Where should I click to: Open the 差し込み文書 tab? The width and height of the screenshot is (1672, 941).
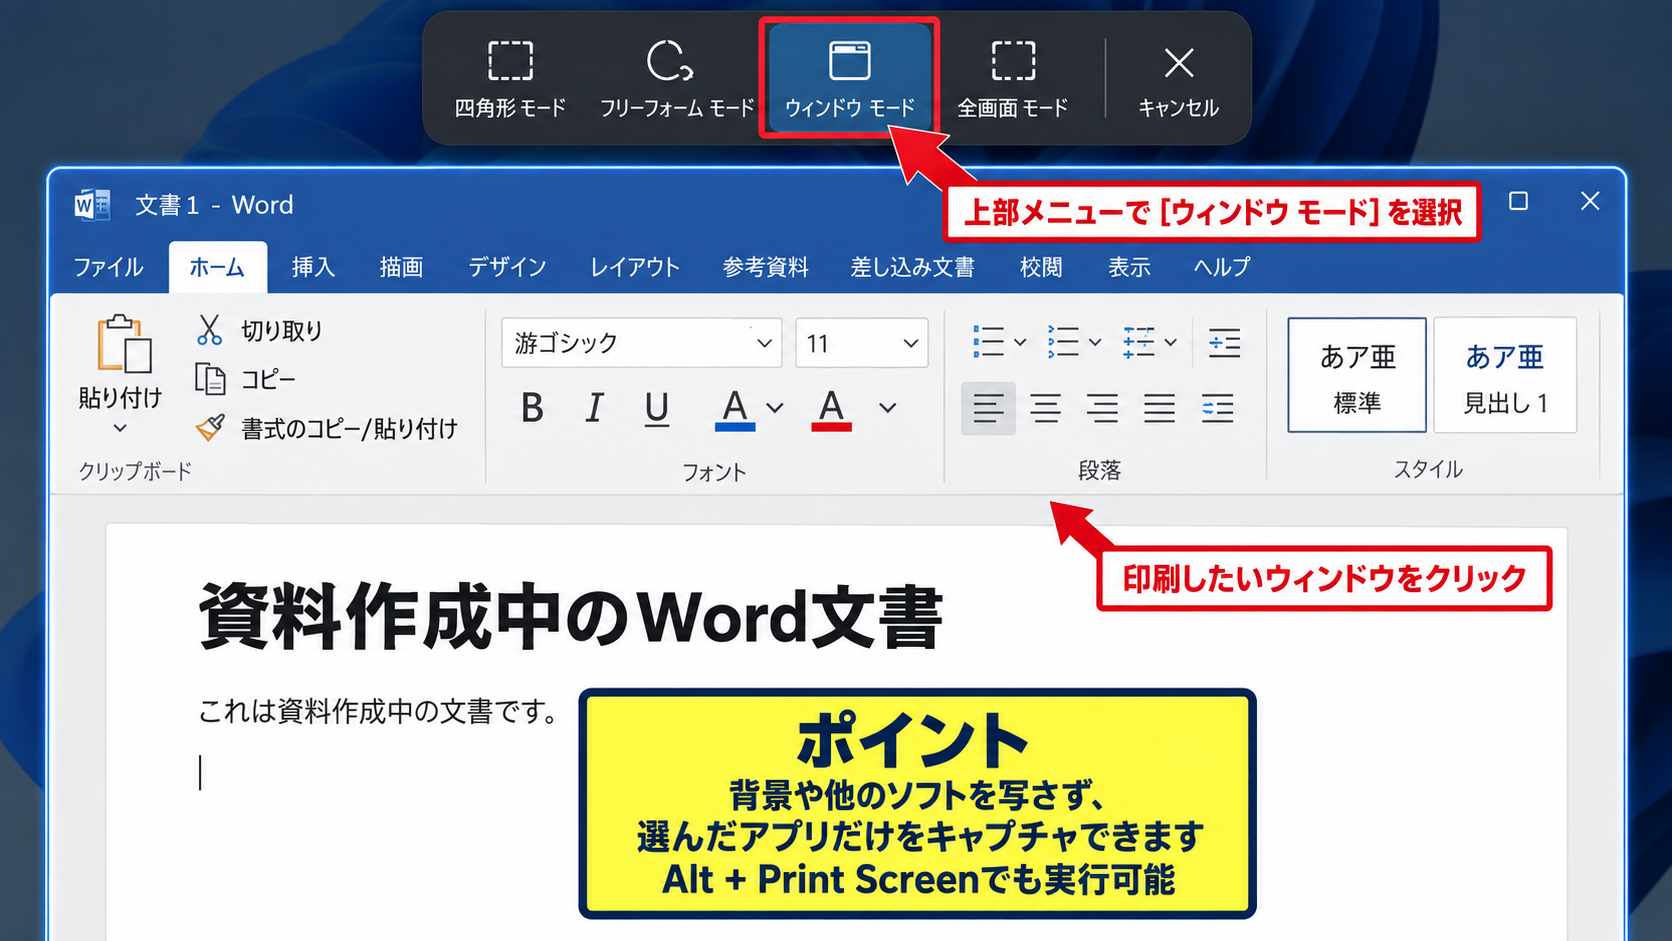[912, 267]
